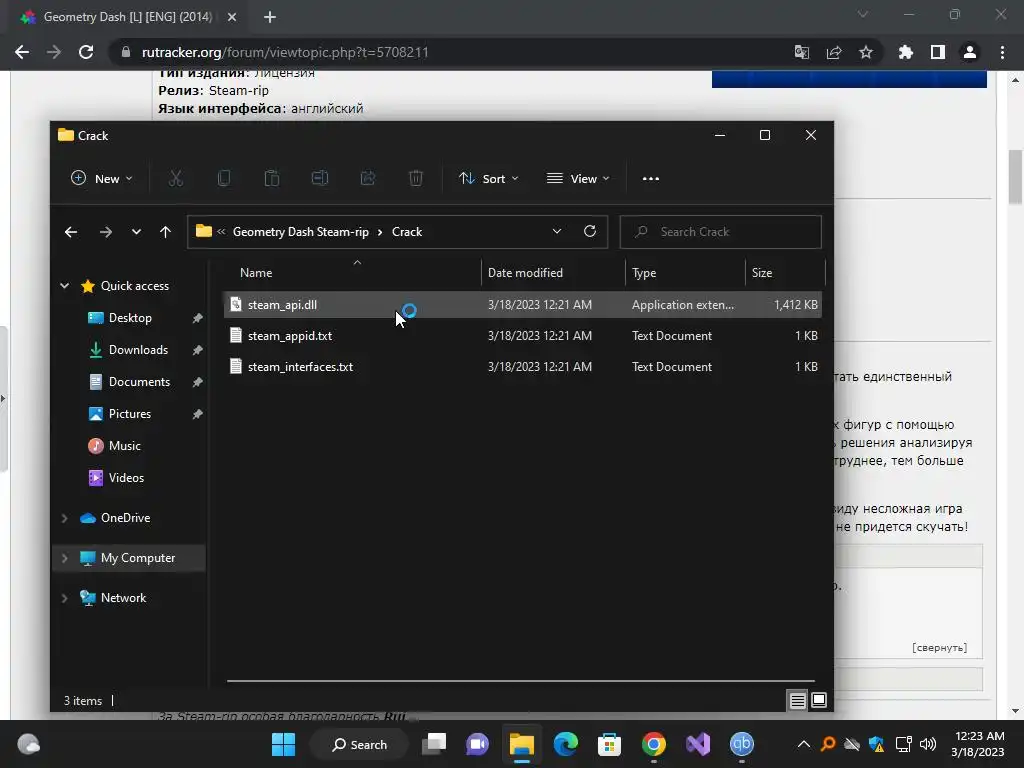Open Chrome tab search chevron

point(863,14)
